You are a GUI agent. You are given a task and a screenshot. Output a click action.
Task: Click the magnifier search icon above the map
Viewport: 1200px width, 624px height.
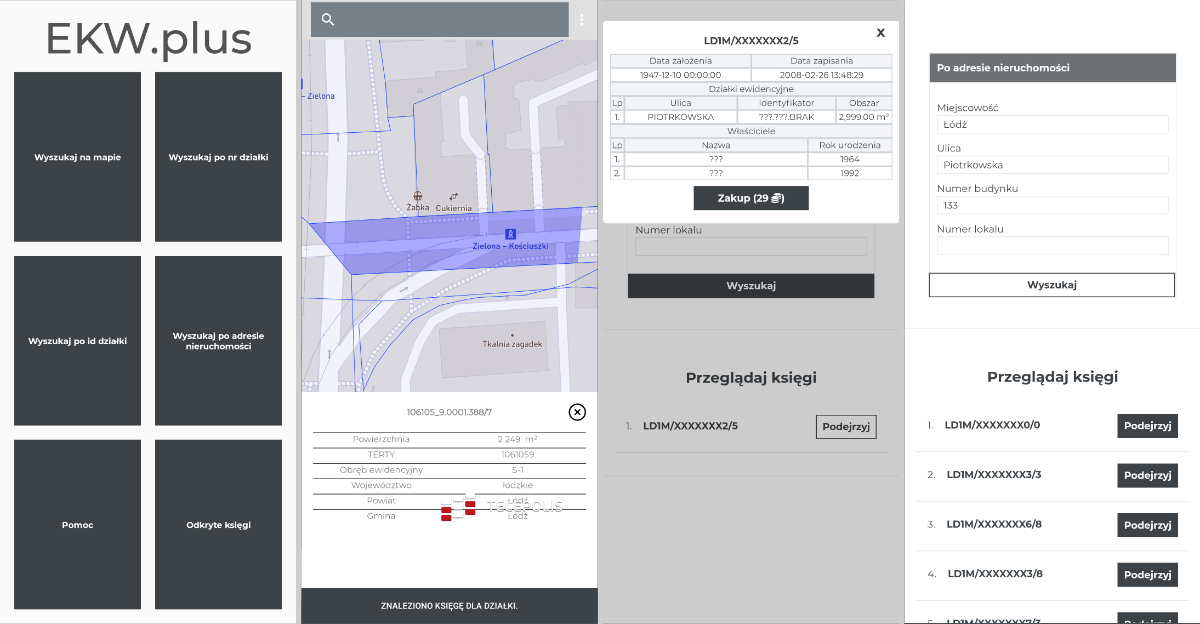328,20
